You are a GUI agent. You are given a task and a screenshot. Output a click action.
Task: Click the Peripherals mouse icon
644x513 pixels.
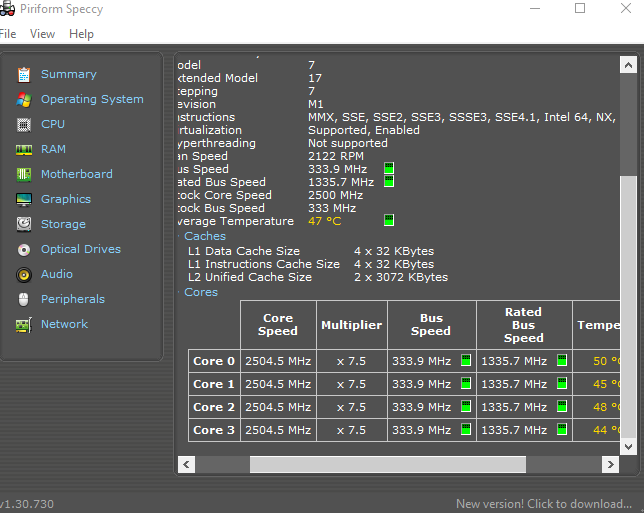24,299
